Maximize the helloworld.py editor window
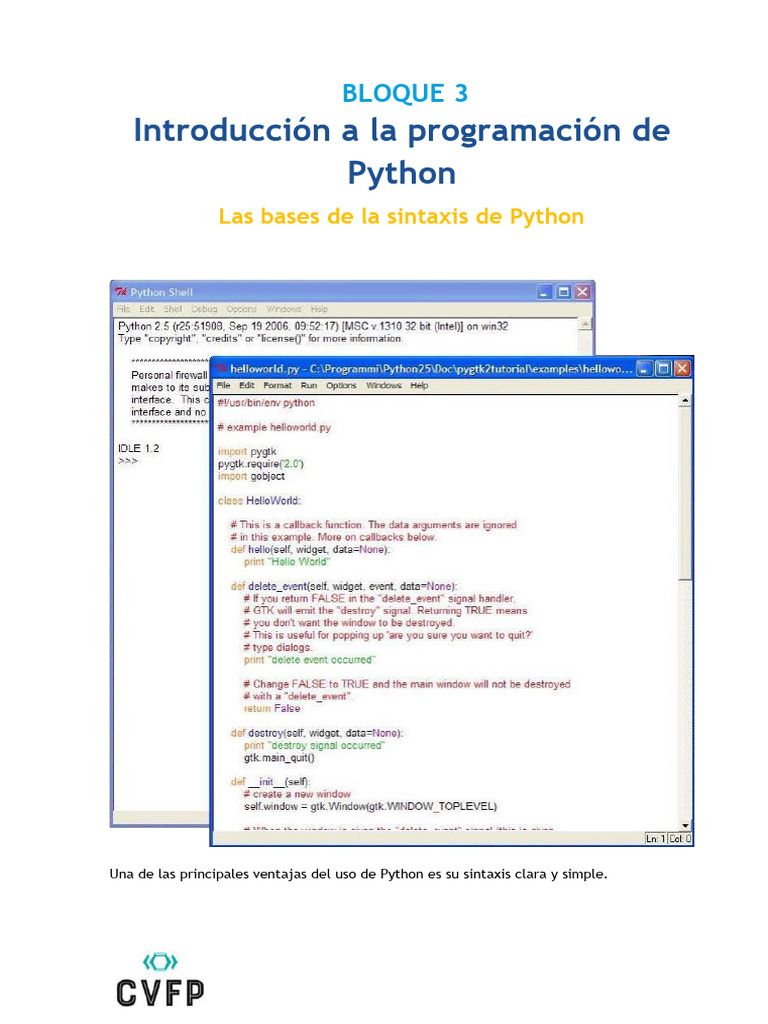 tap(664, 369)
